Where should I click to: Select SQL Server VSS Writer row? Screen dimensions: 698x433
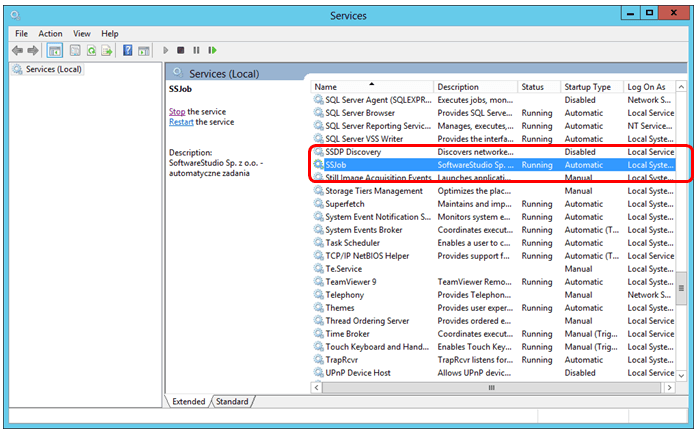[493, 139]
